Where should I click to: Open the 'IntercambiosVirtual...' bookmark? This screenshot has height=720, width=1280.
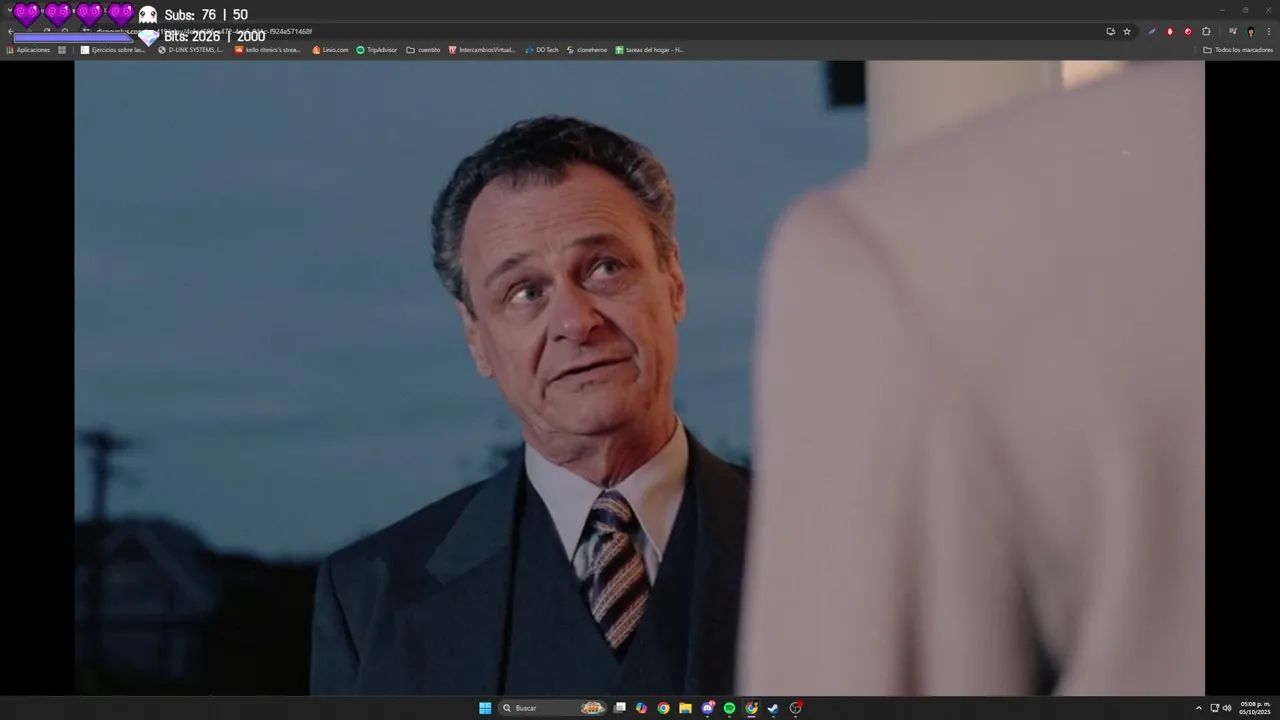(x=482, y=50)
